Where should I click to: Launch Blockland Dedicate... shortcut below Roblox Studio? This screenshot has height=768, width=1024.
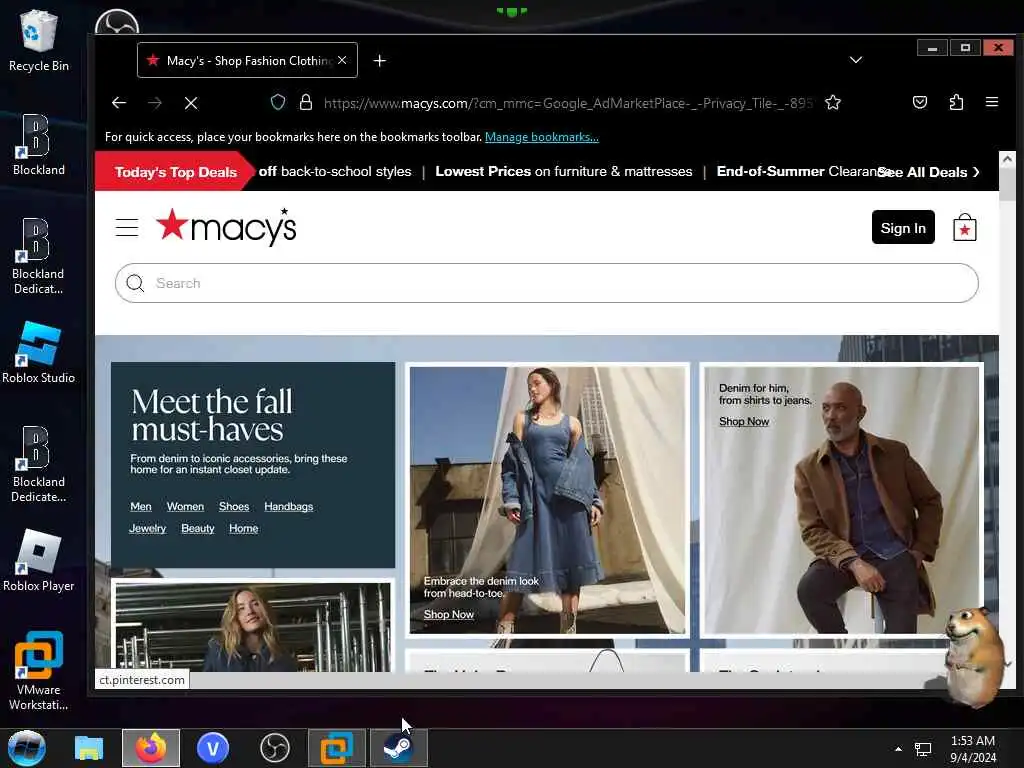[x=39, y=464]
